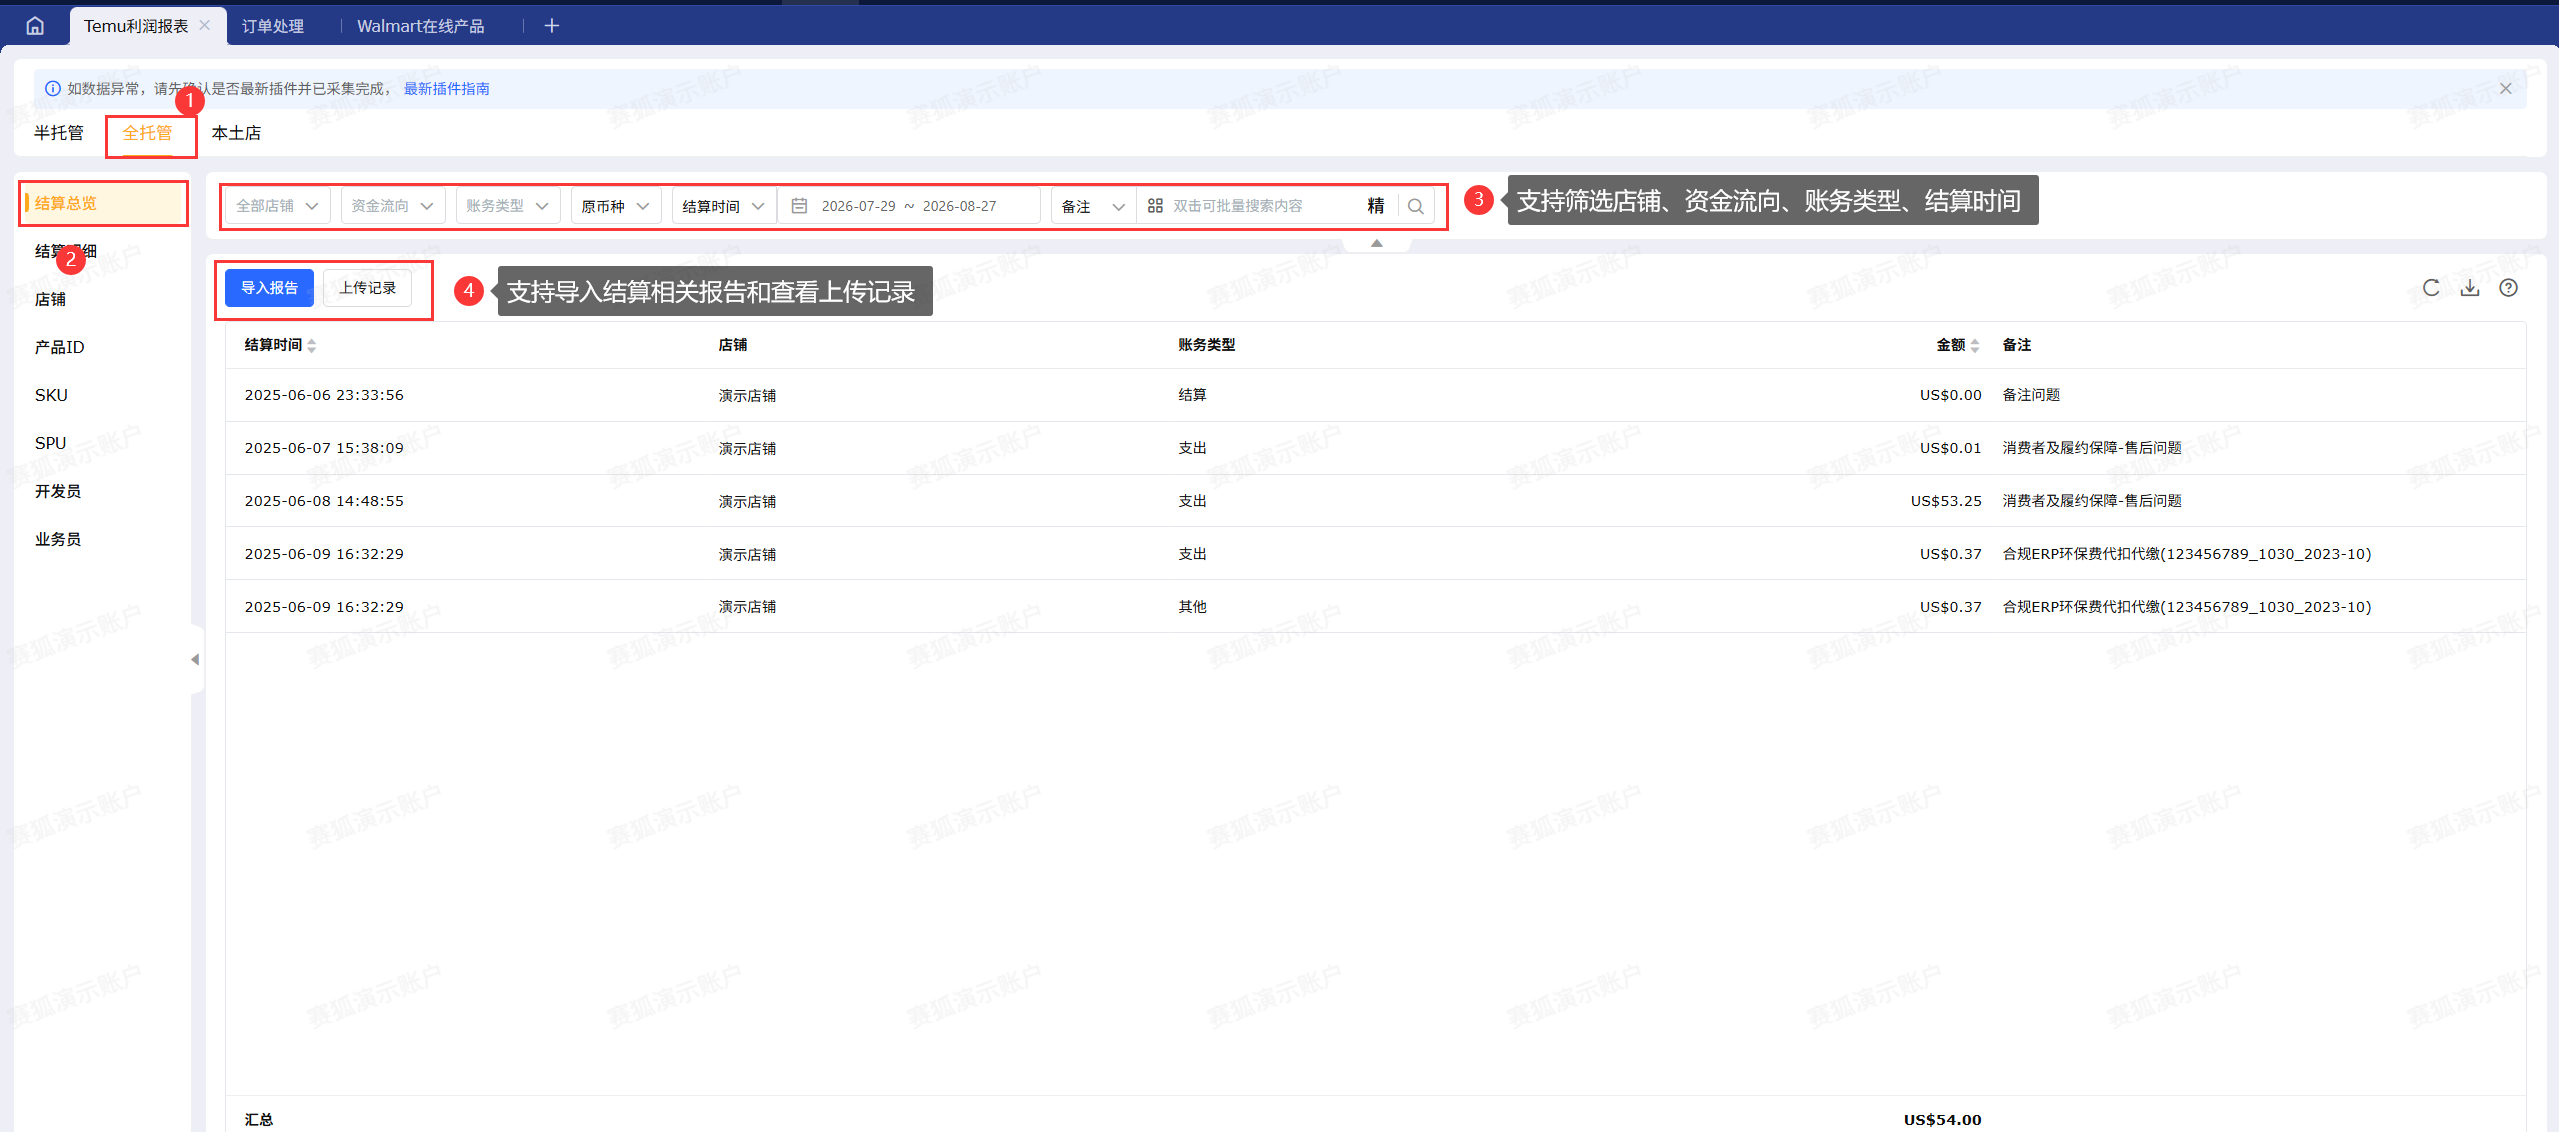Select 产品ID in sidebar

click(59, 347)
